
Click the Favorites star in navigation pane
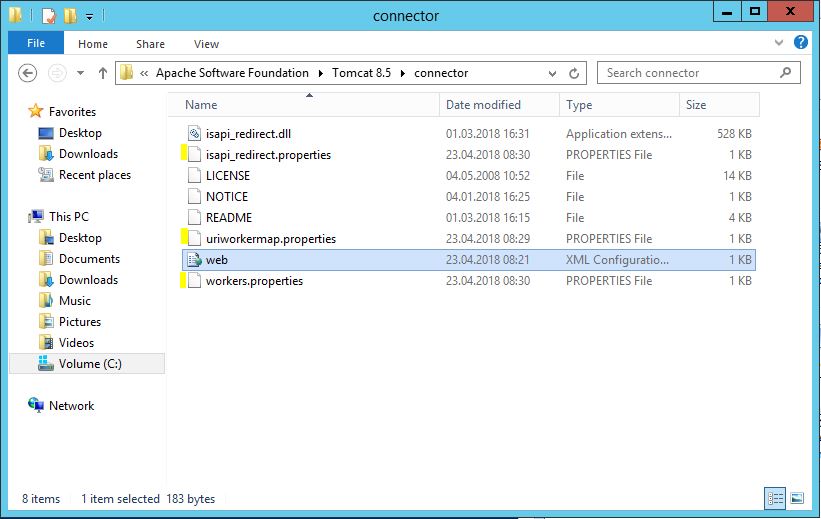(36, 111)
